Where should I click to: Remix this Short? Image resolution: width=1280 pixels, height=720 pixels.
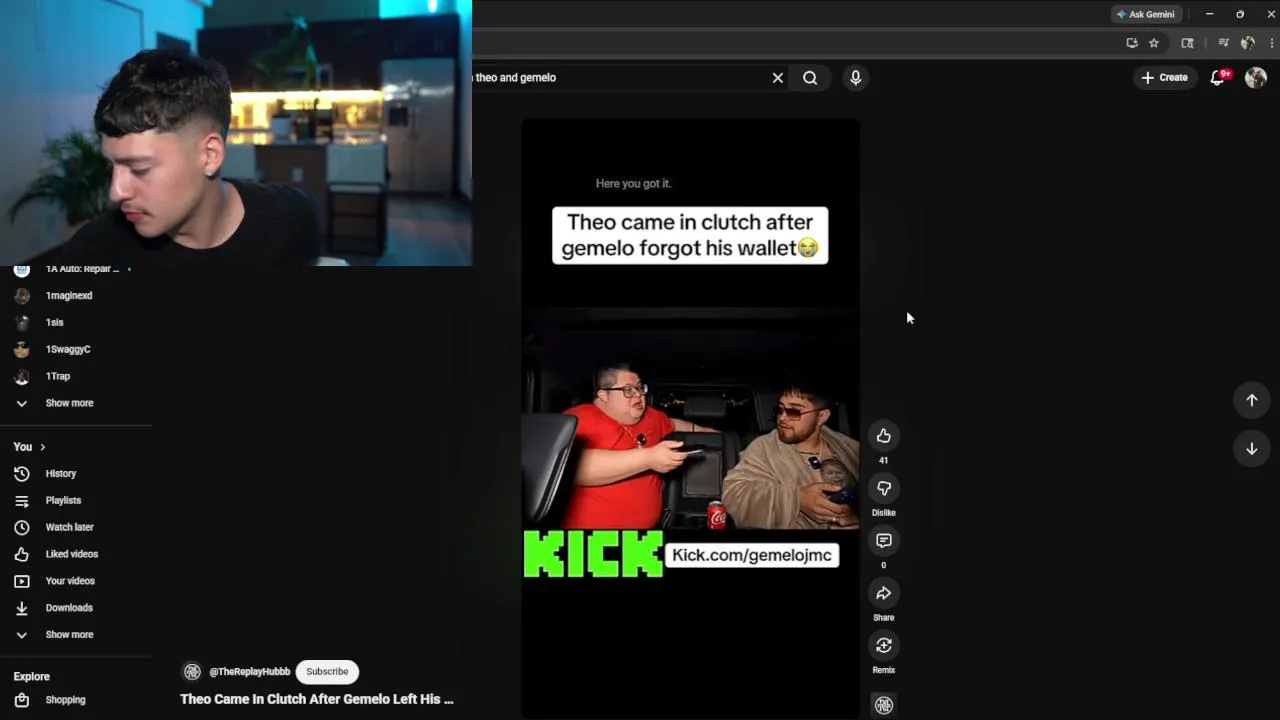pos(883,646)
